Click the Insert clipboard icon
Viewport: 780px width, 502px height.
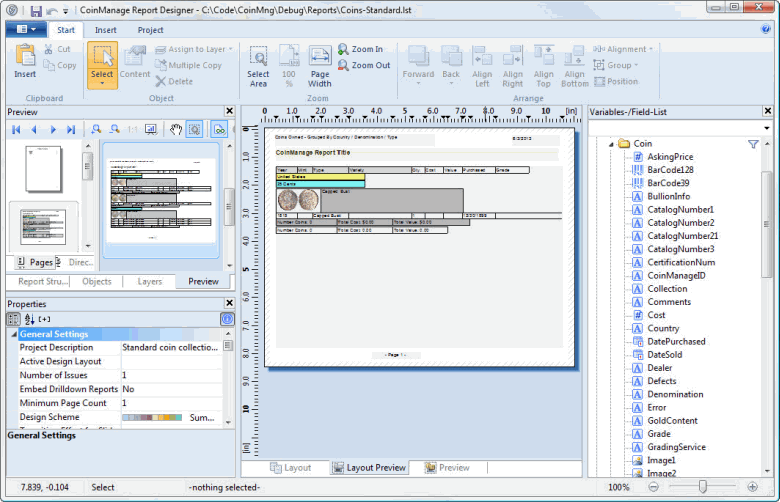click(x=25, y=56)
